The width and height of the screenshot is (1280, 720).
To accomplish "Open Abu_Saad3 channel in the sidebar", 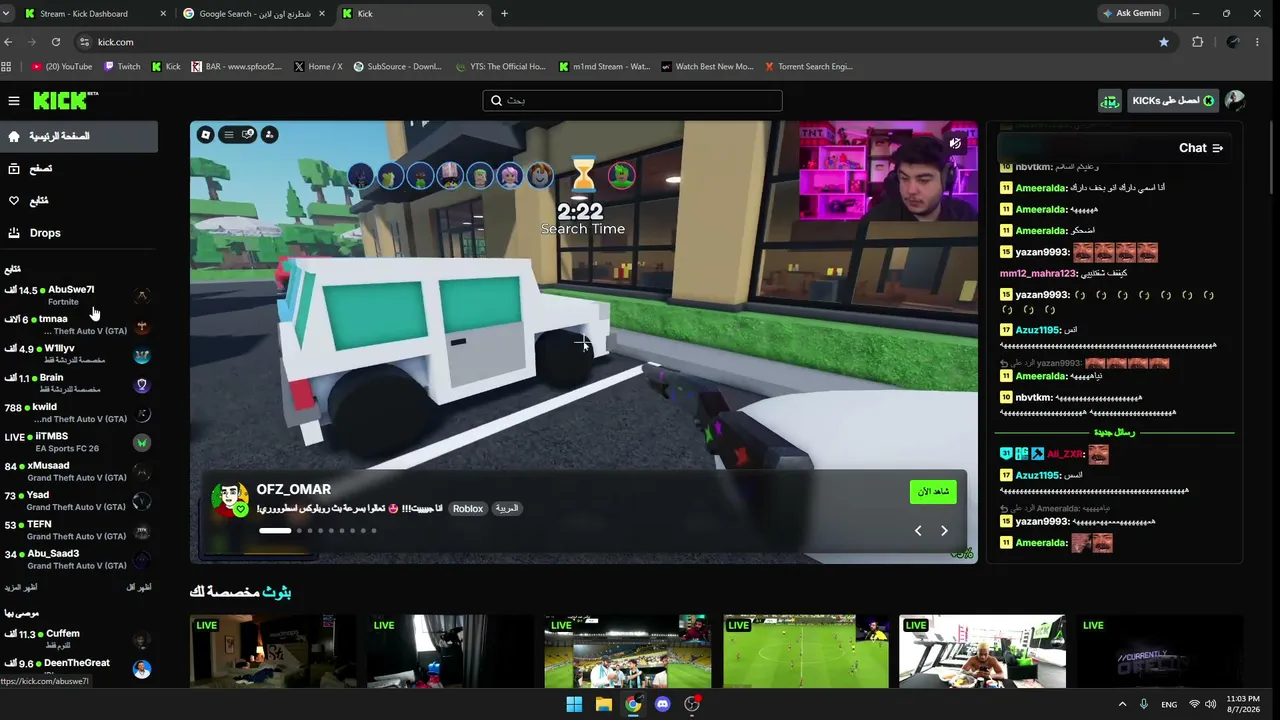I will coord(78,559).
